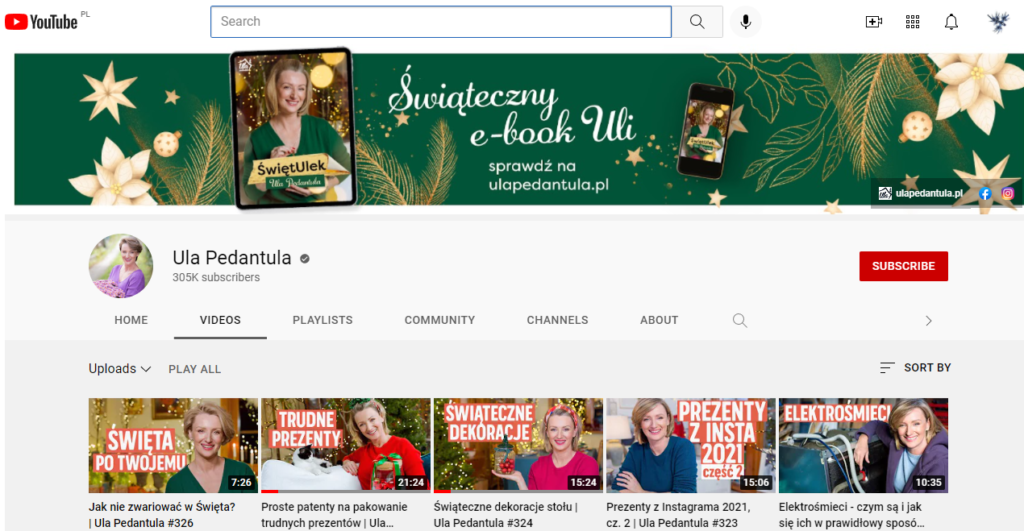Open title Prezenty z Instagrama 2021

[x=679, y=515]
